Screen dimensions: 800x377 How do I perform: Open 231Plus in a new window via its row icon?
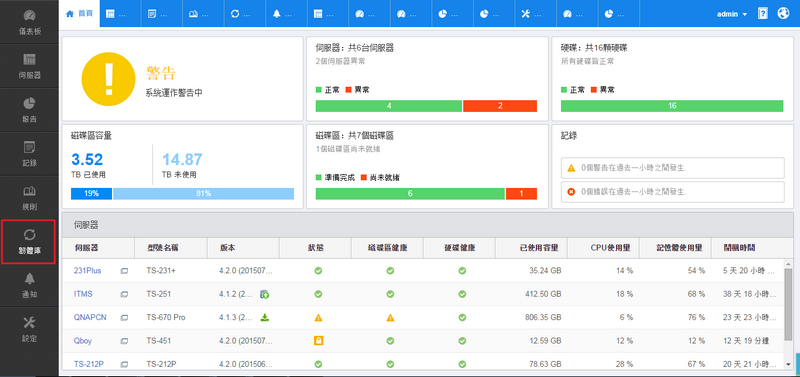124,271
